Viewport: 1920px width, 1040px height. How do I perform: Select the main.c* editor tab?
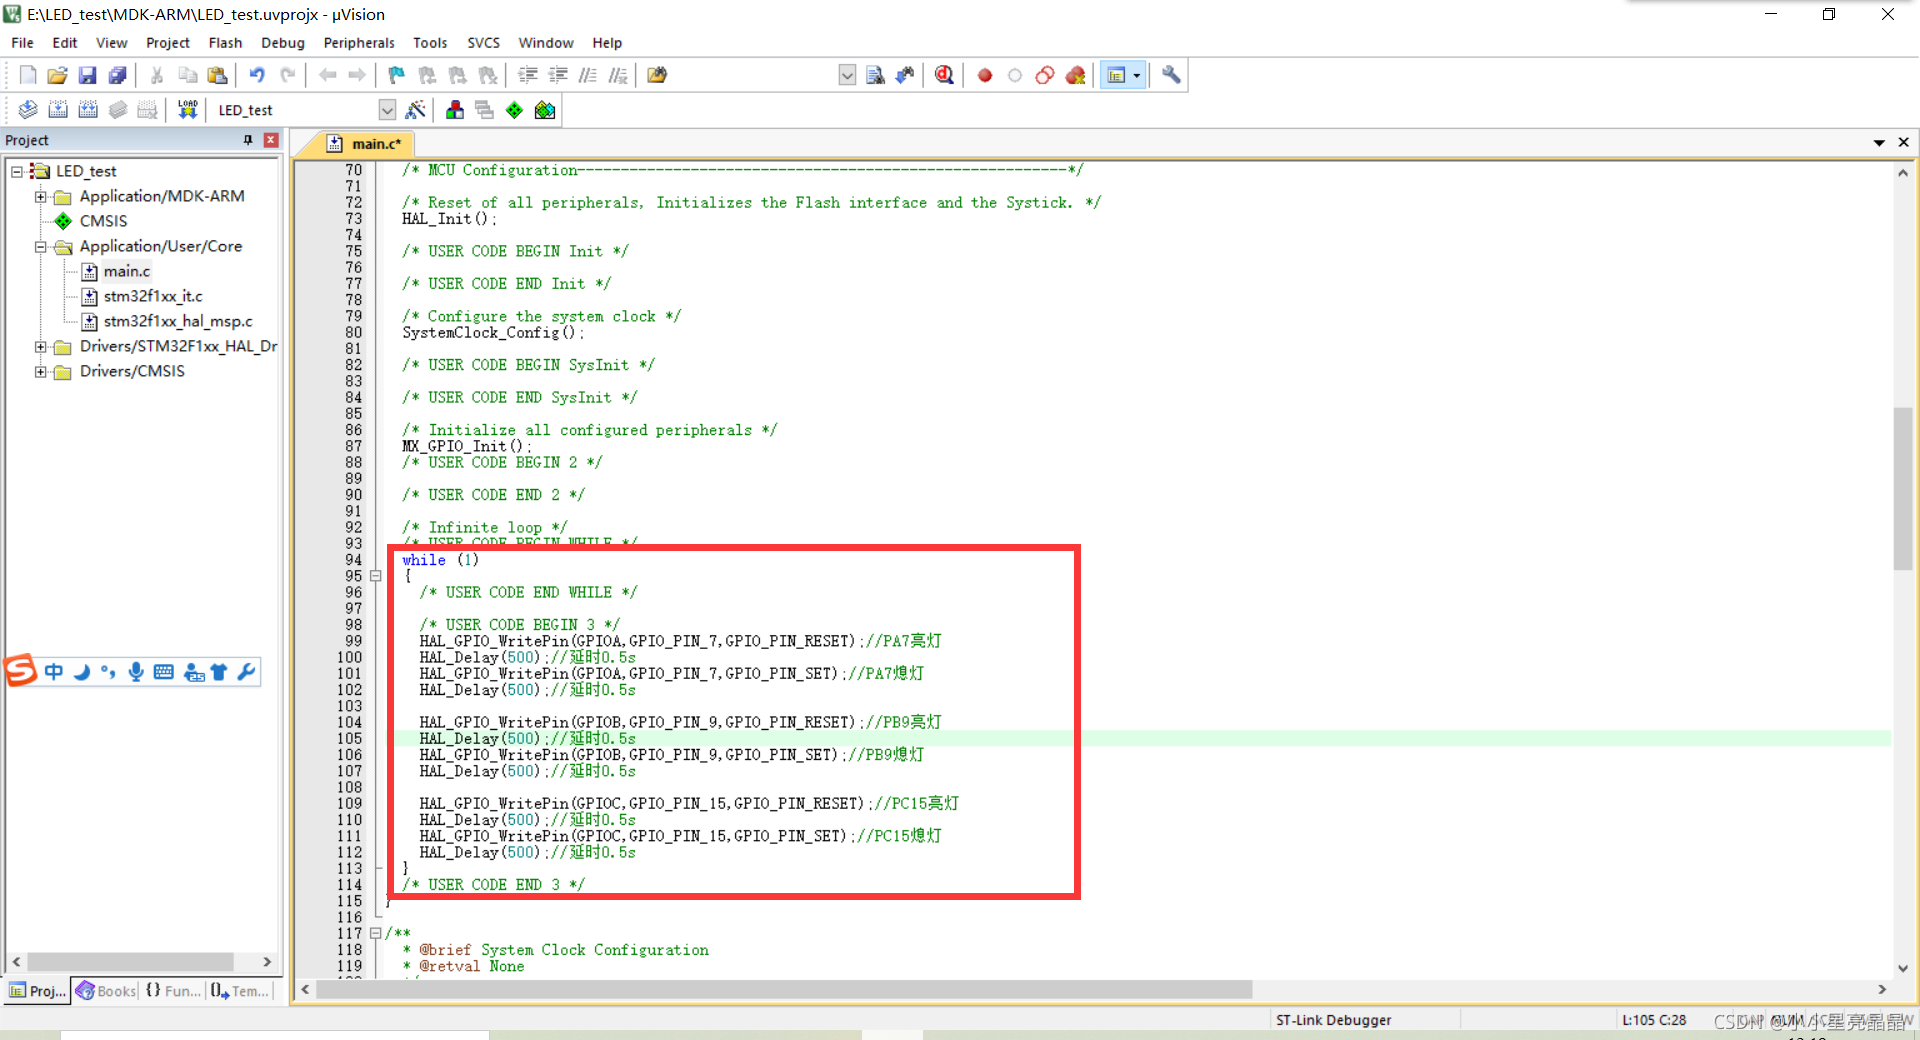pyautogui.click(x=366, y=144)
